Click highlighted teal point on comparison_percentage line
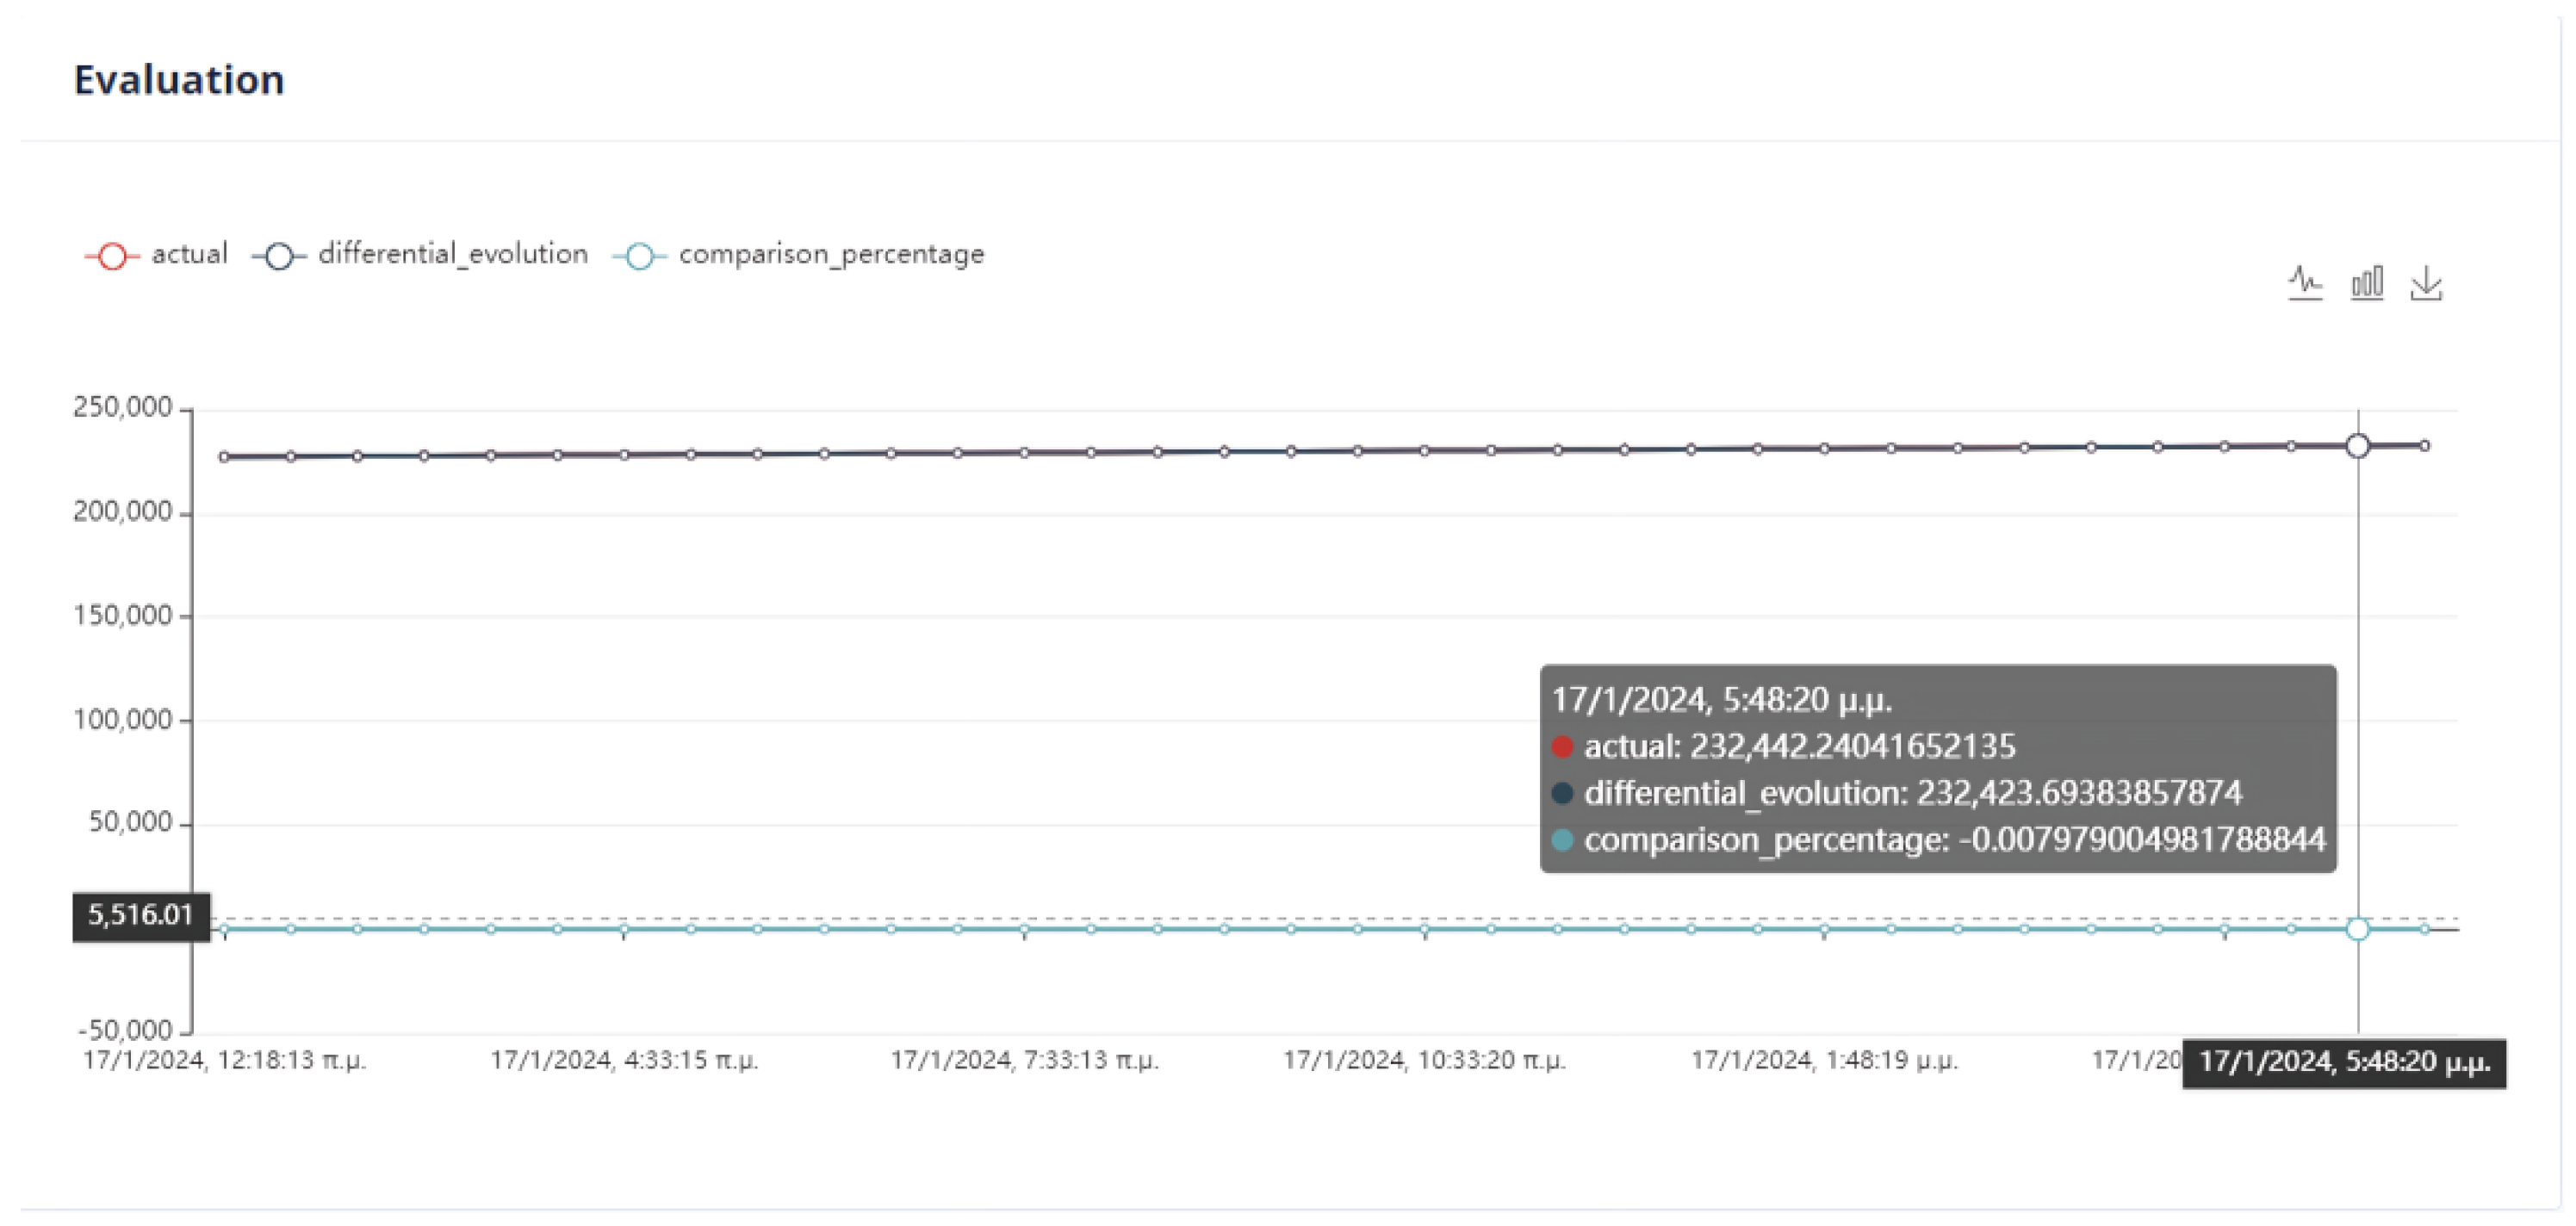2576x1226 pixels. coord(2357,929)
